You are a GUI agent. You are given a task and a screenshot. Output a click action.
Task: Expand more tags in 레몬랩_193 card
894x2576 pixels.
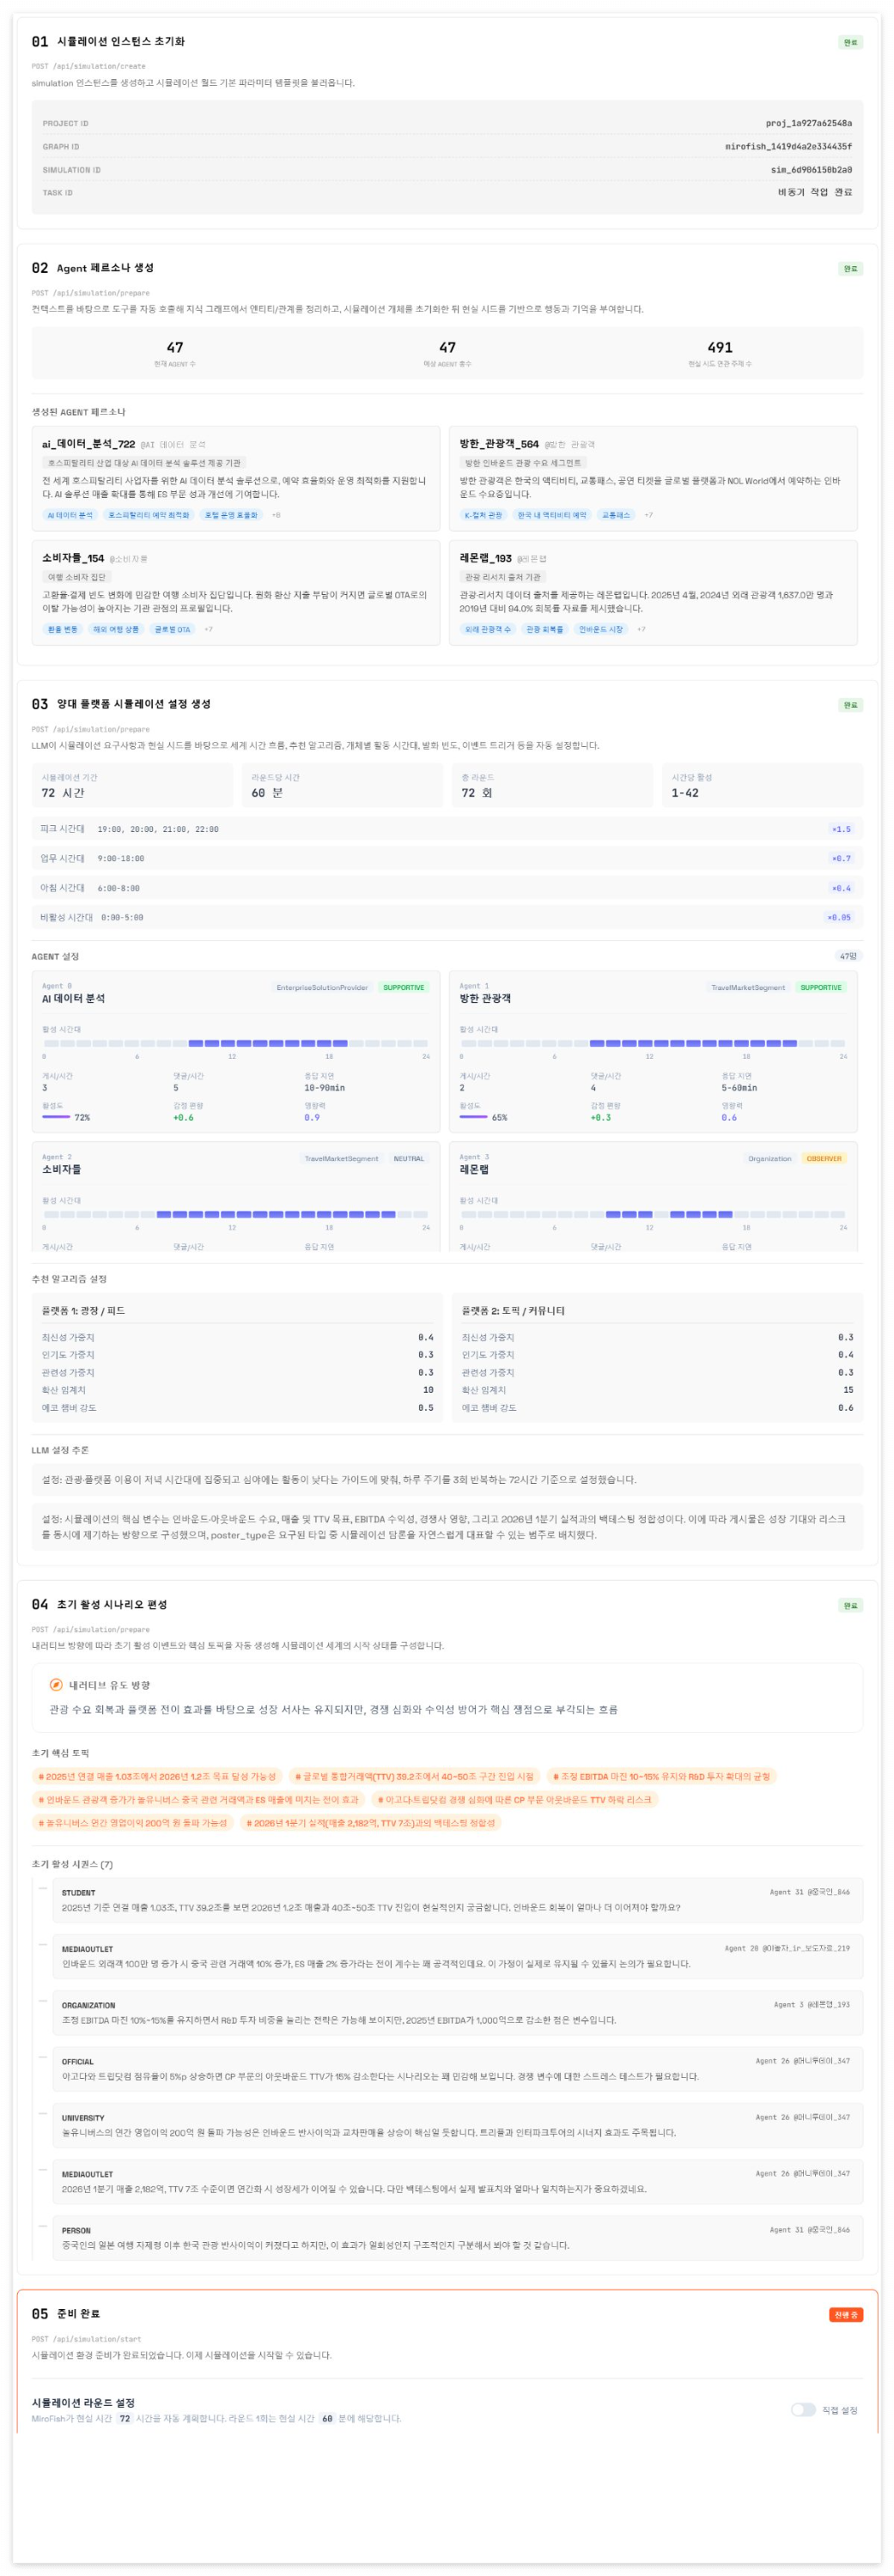(641, 629)
